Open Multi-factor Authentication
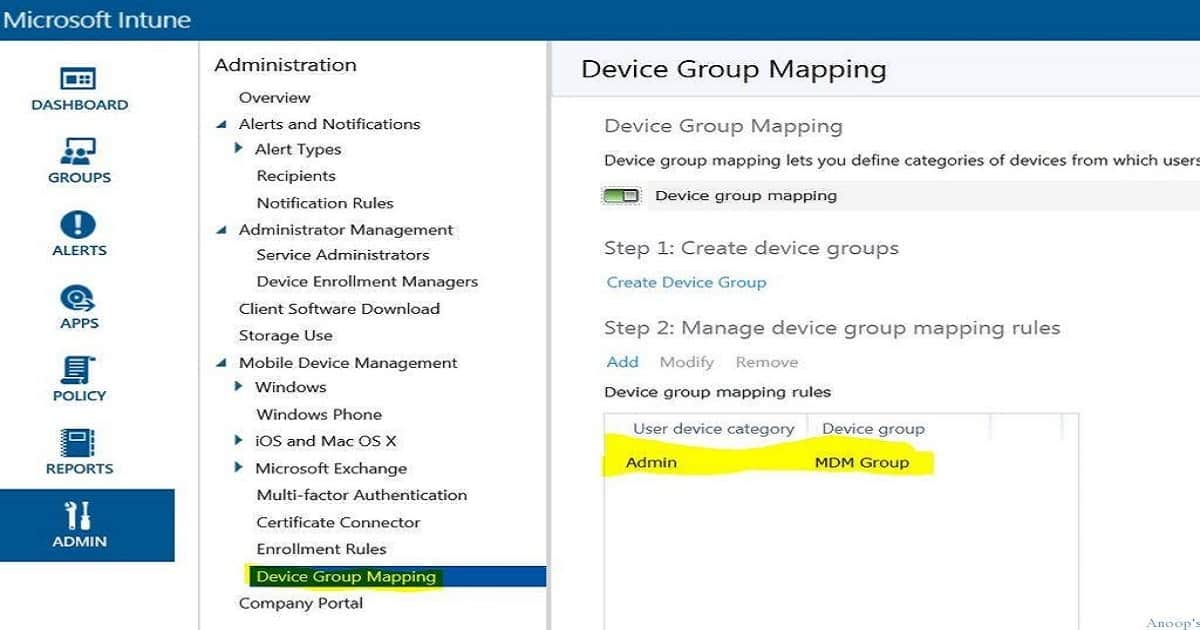1200x630 pixels. 361,495
